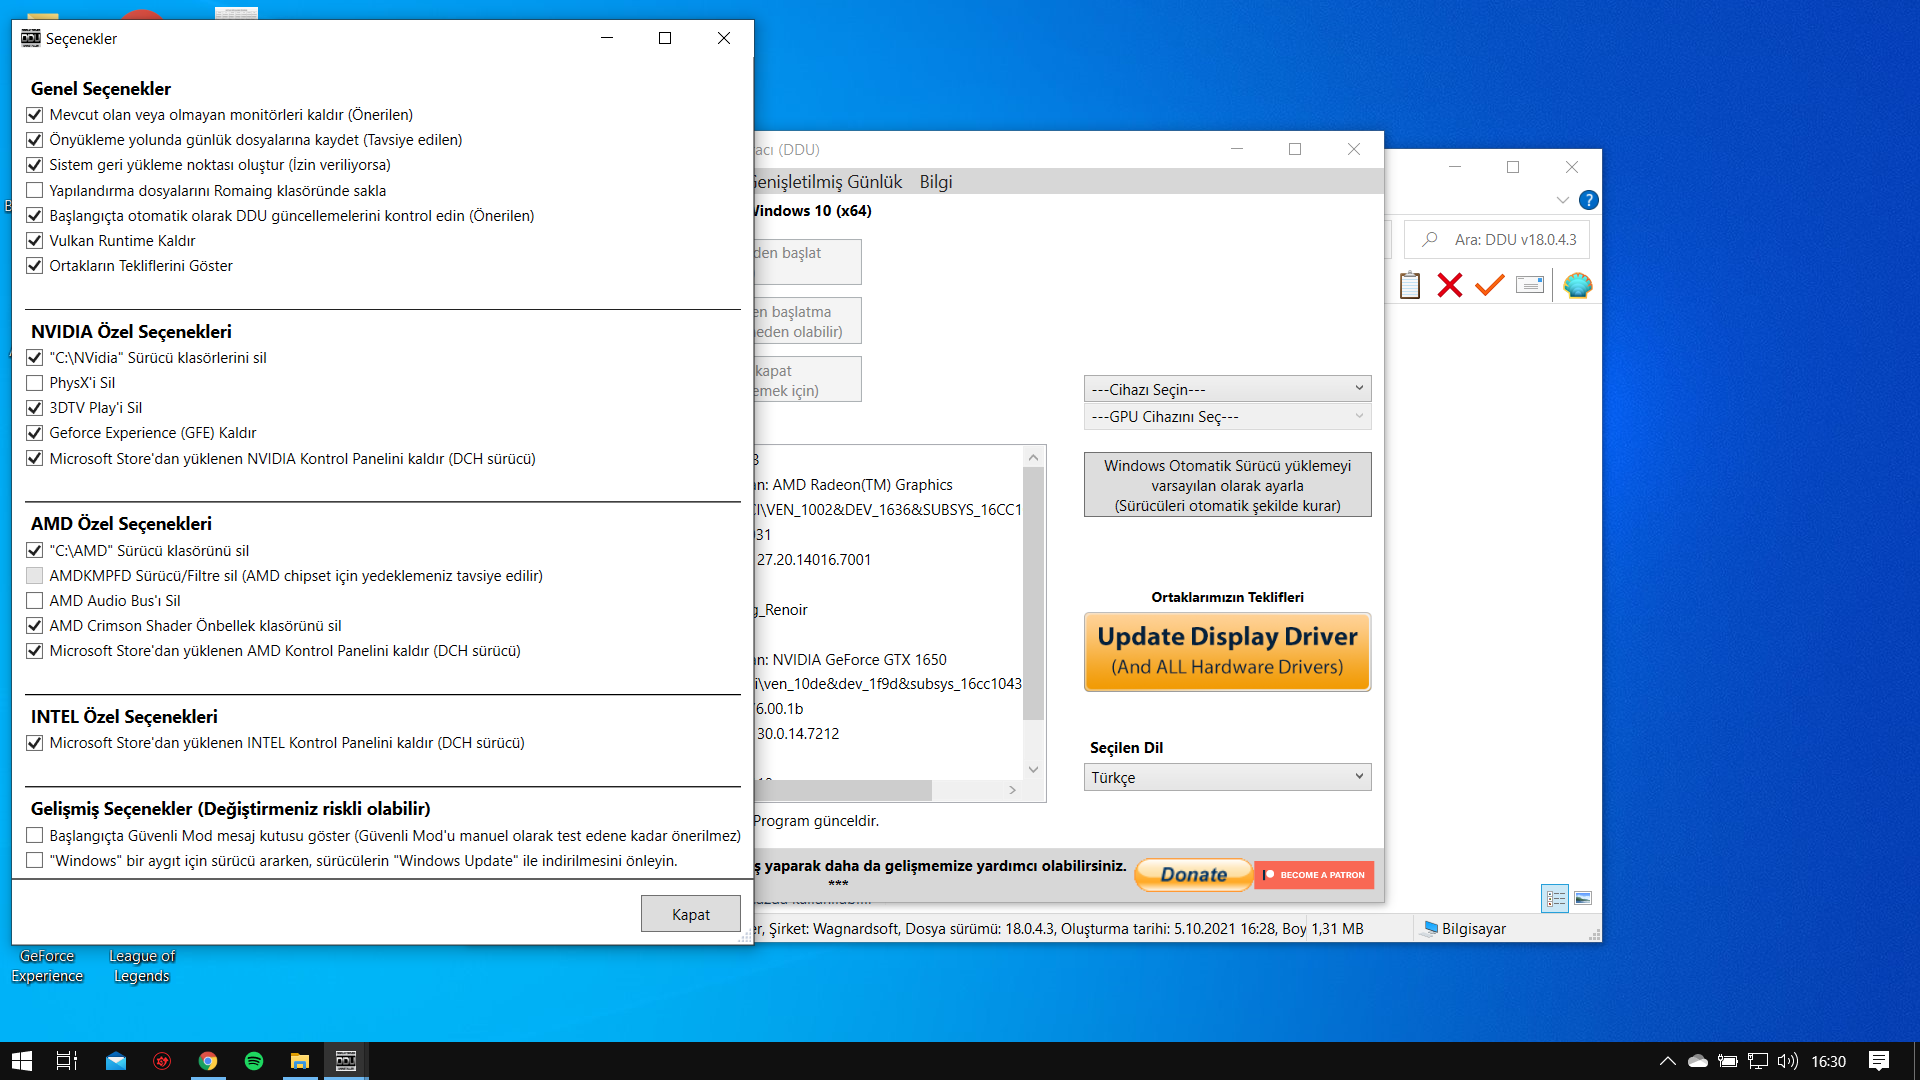
Task: Click the DDU icon in the taskbar
Action: point(346,1061)
